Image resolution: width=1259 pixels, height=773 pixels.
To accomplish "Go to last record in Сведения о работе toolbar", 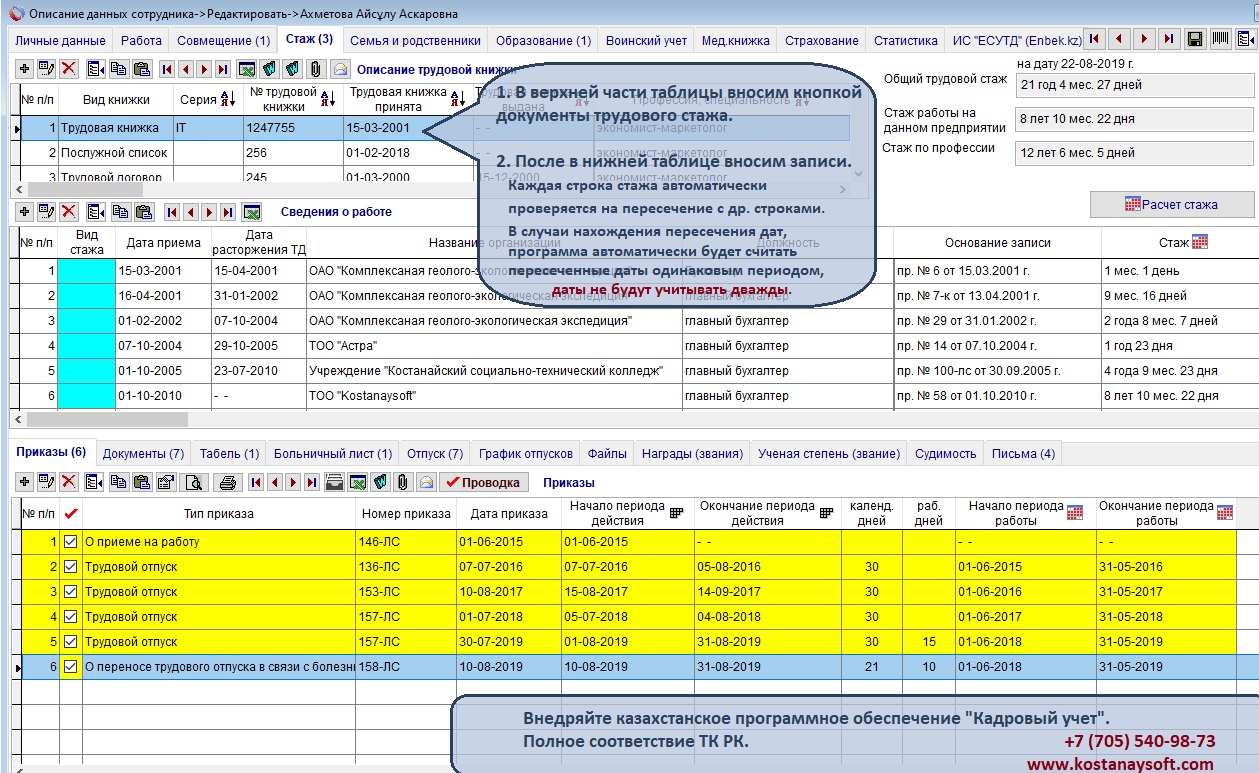I will 228,212.
